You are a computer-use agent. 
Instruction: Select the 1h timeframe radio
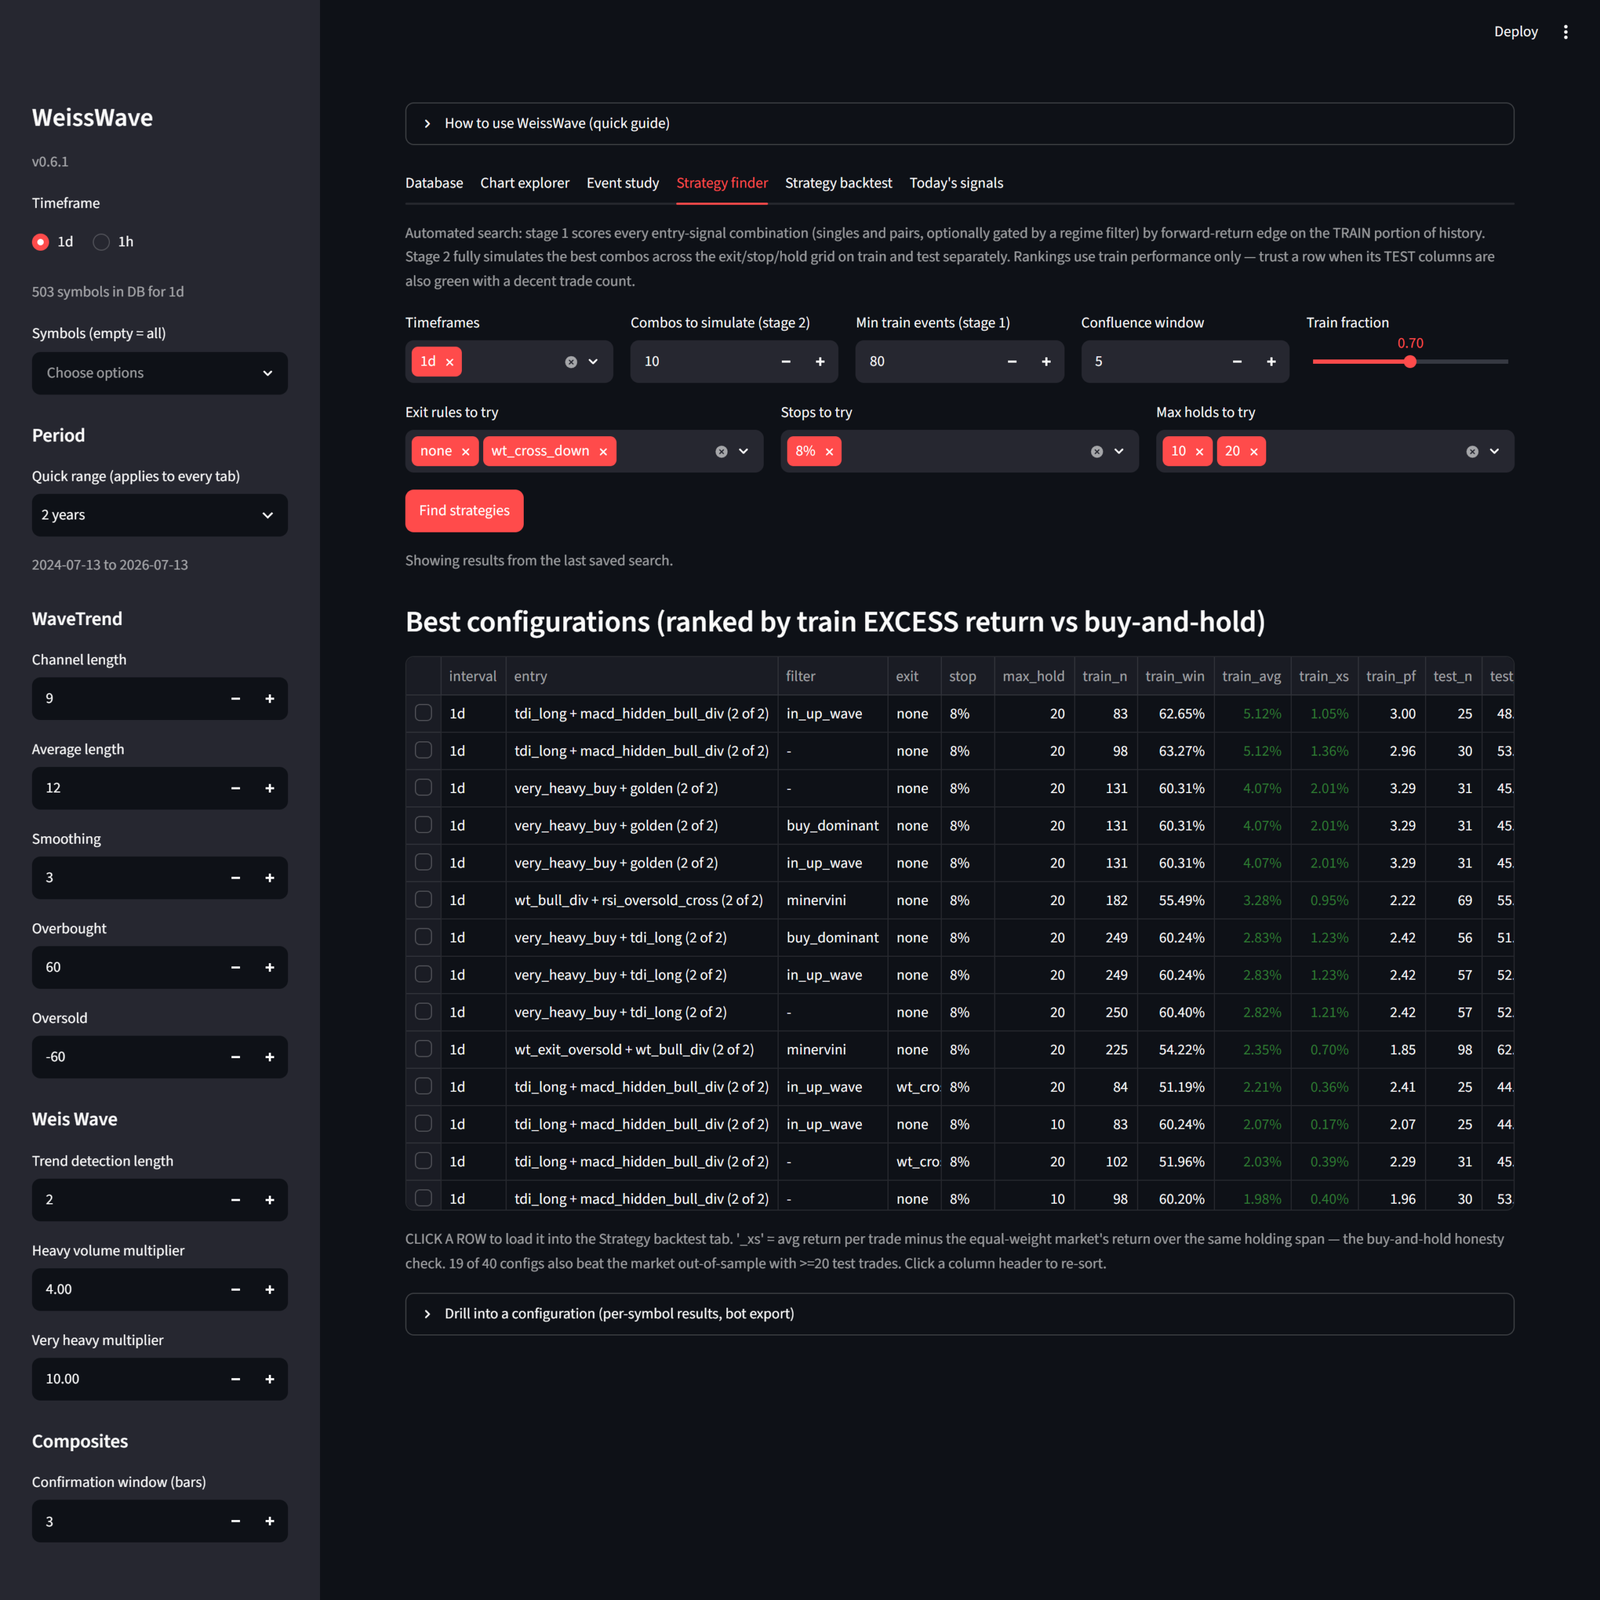pos(101,242)
